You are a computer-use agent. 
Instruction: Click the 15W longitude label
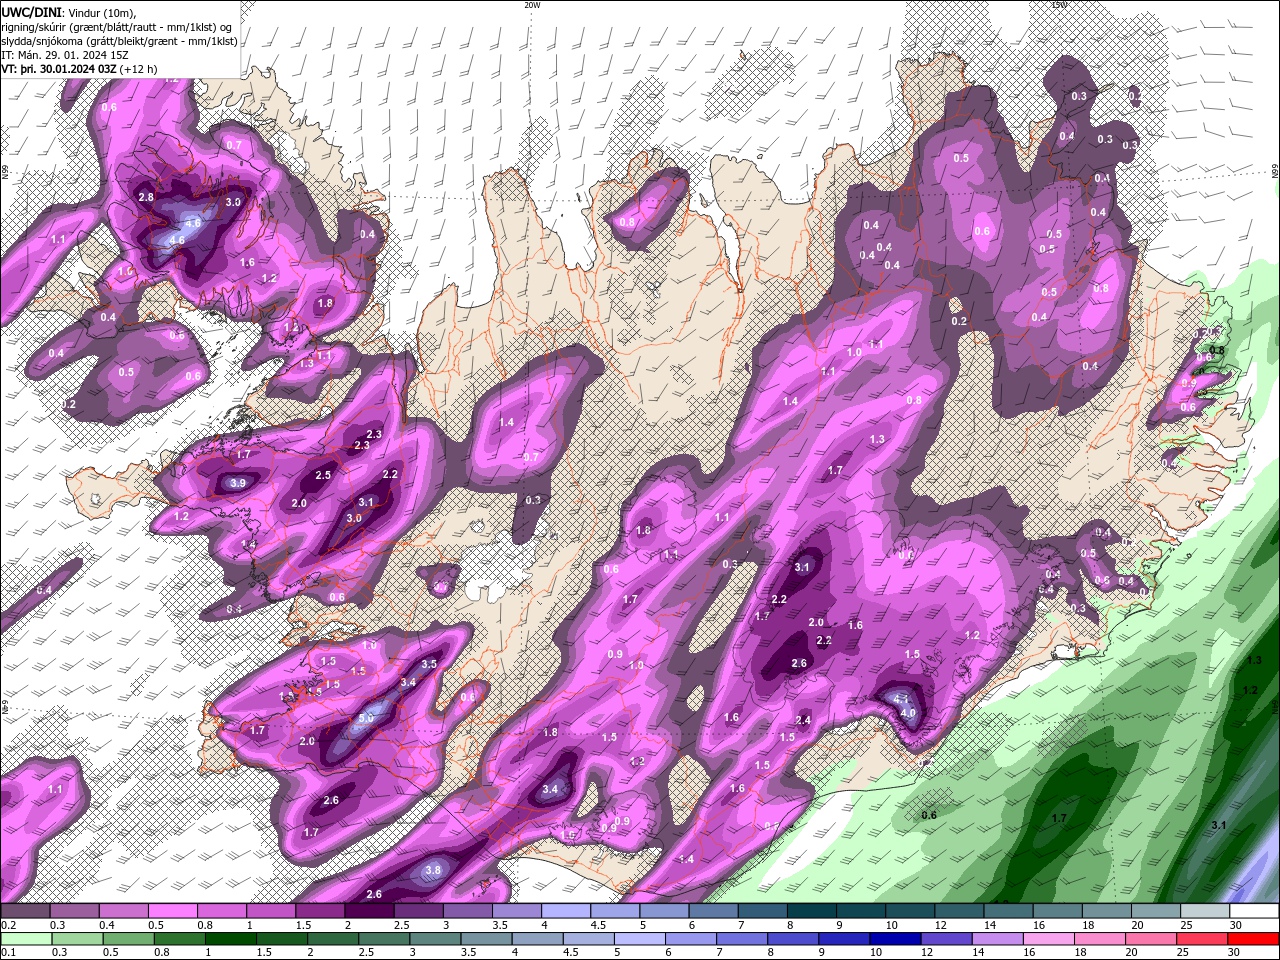pos(1060,5)
